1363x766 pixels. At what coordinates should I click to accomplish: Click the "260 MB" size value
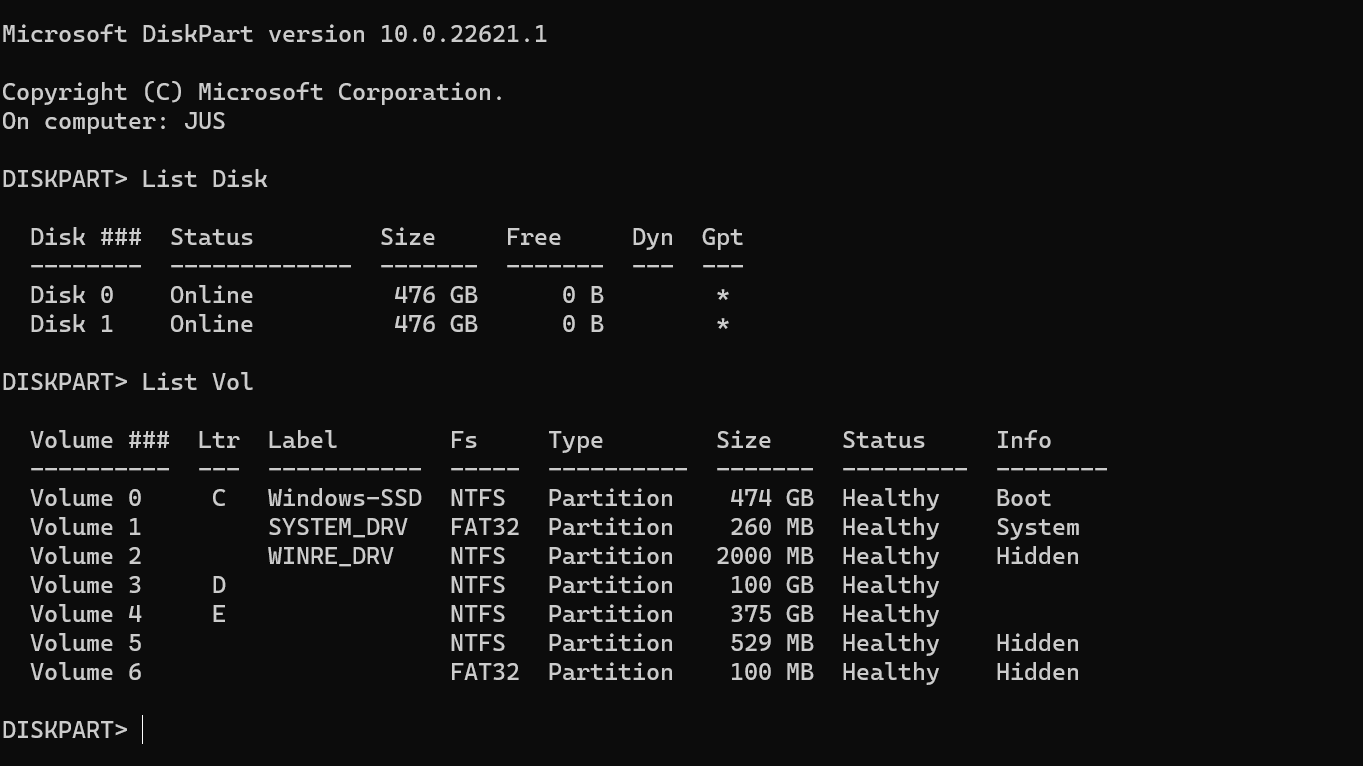pyautogui.click(x=771, y=527)
